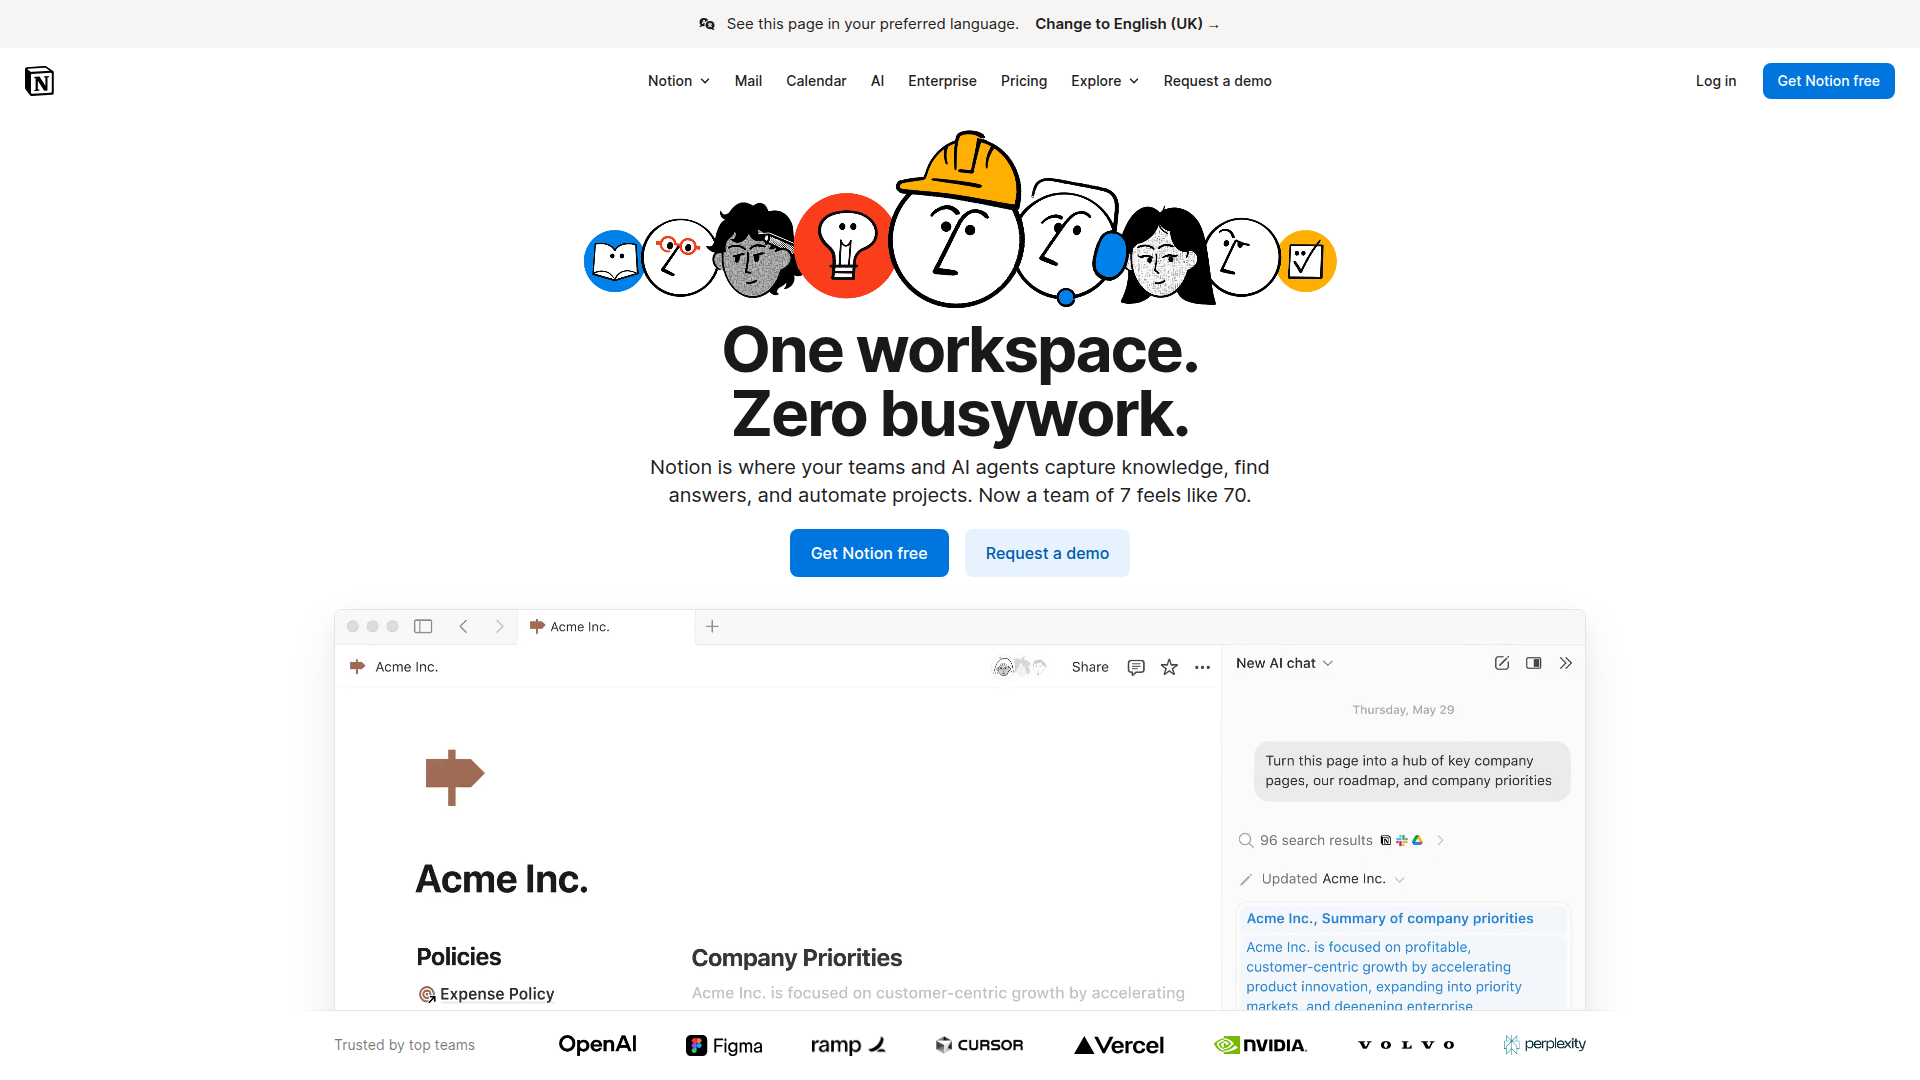Click the search magnifier icon by 96 results
The width and height of the screenshot is (1920, 1080).
1246,840
